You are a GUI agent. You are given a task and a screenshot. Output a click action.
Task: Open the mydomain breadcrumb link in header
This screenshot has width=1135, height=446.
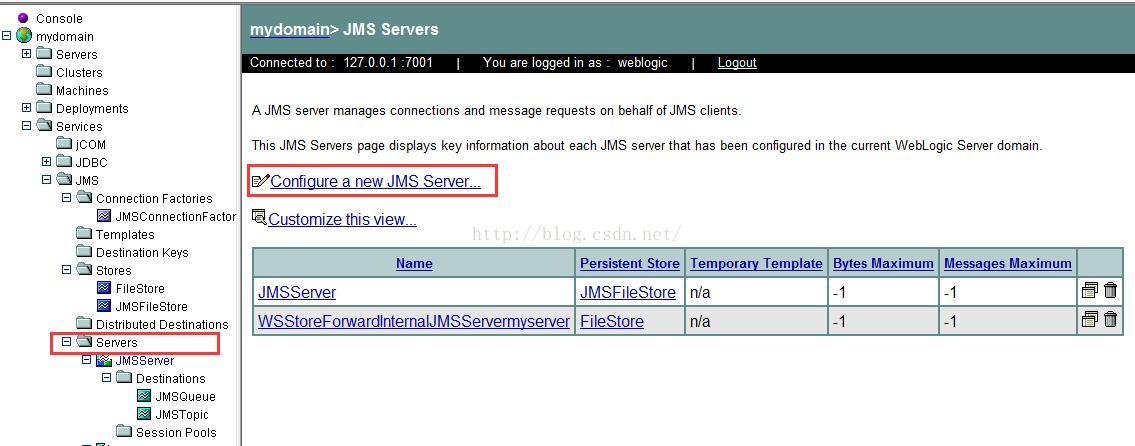click(x=290, y=30)
